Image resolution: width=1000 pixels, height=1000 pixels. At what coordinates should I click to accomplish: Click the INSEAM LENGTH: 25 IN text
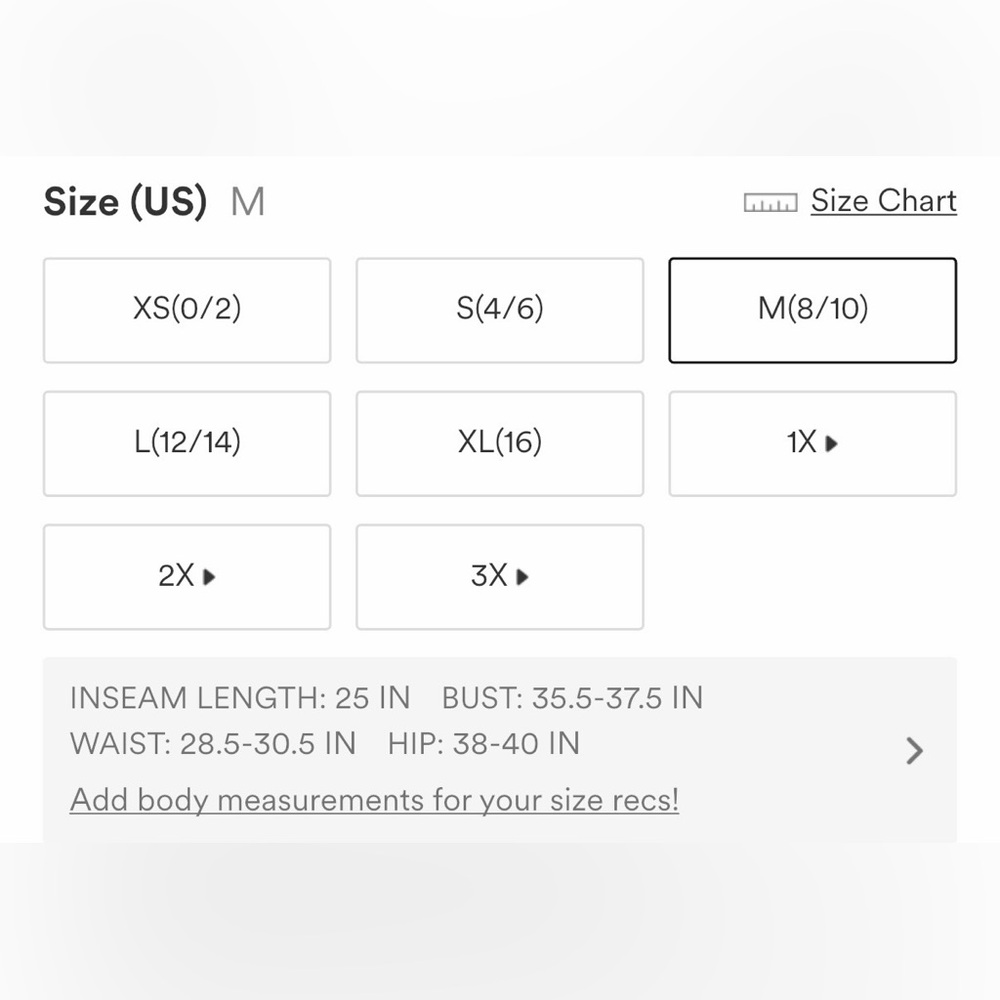240,698
